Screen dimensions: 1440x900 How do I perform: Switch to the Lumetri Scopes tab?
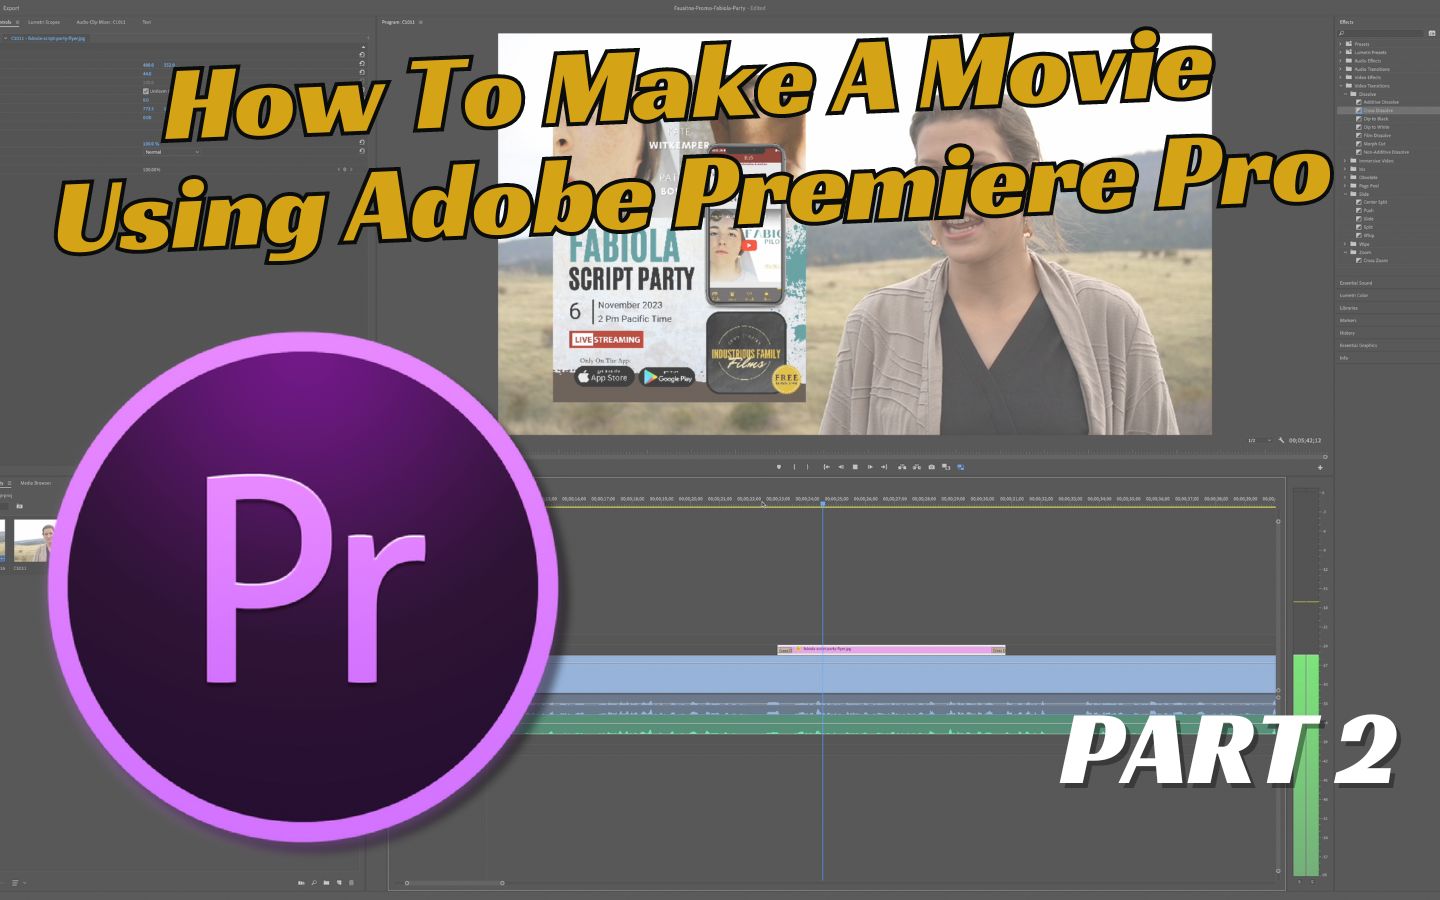pos(44,22)
